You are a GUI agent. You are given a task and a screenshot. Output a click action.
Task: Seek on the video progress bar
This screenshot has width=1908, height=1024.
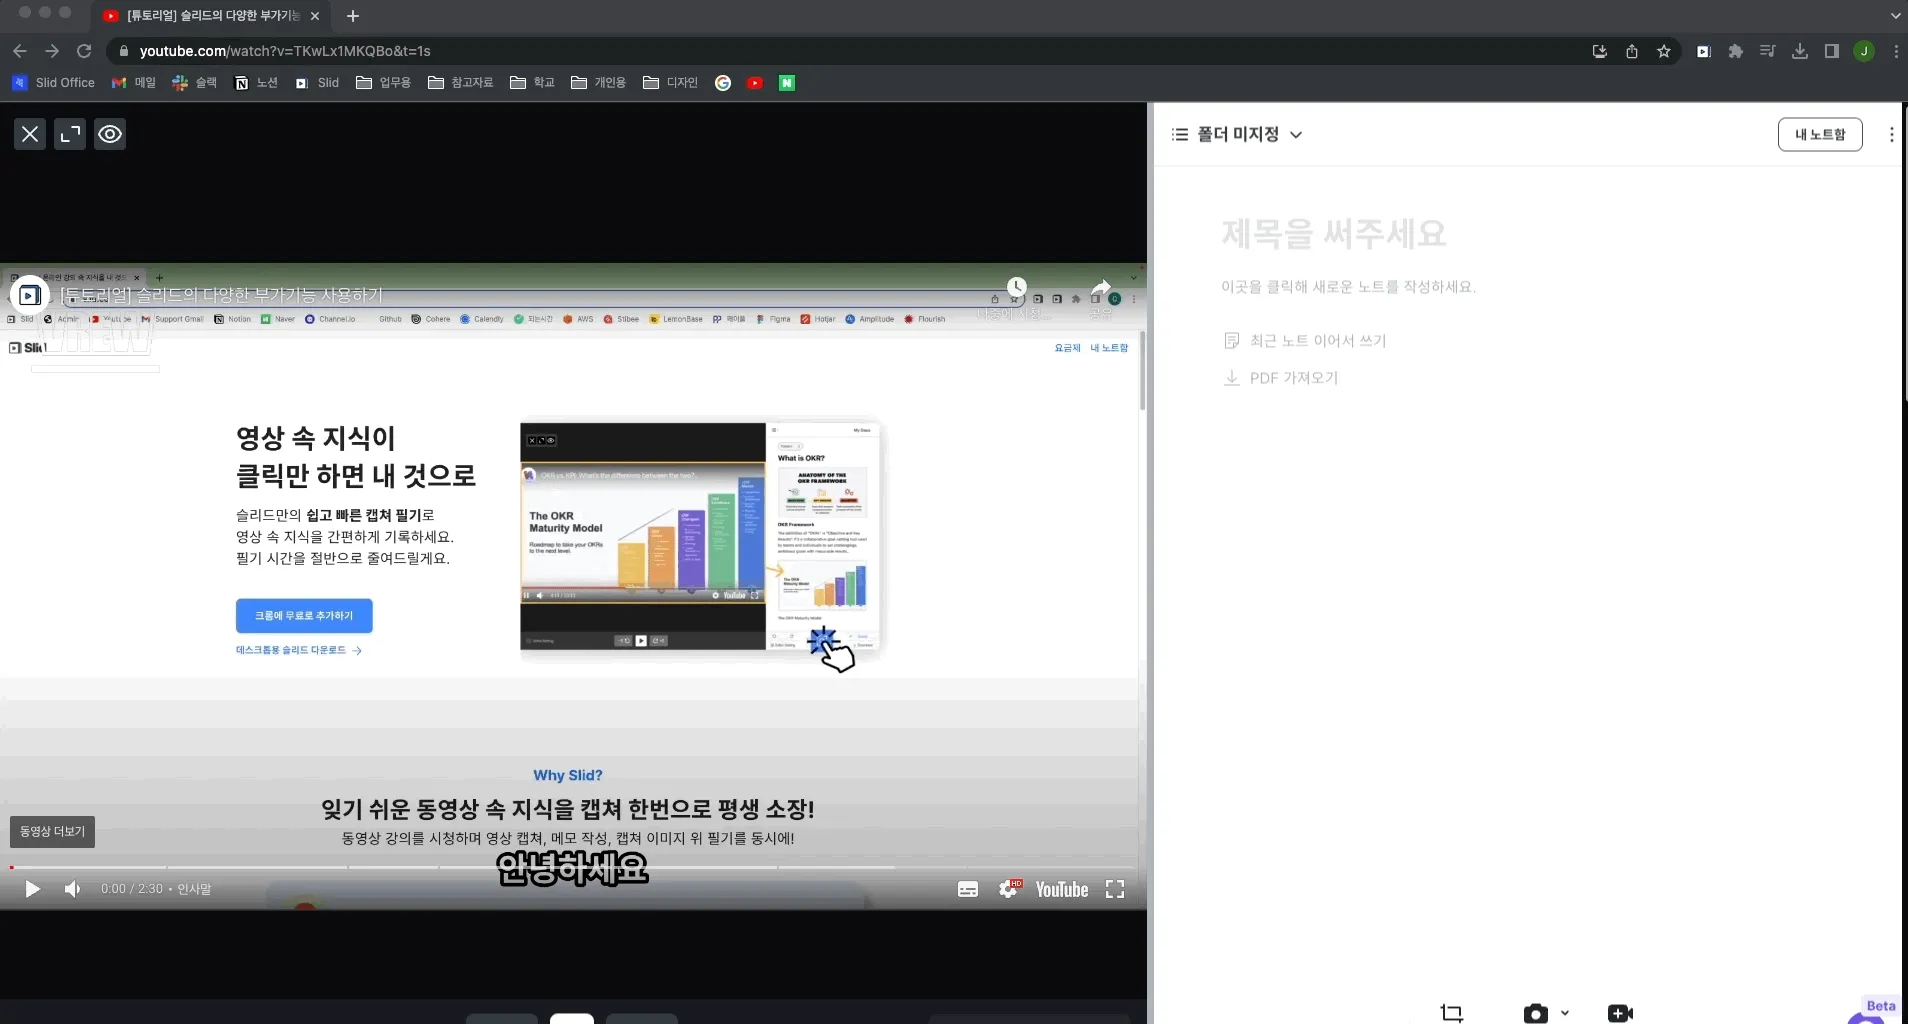tap(572, 867)
